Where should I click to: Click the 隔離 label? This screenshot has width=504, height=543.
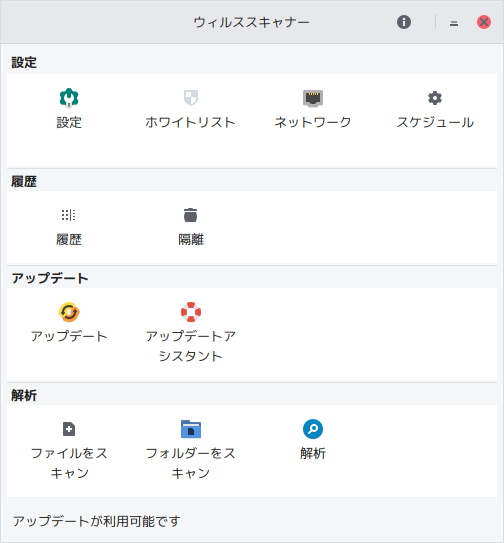click(x=191, y=239)
